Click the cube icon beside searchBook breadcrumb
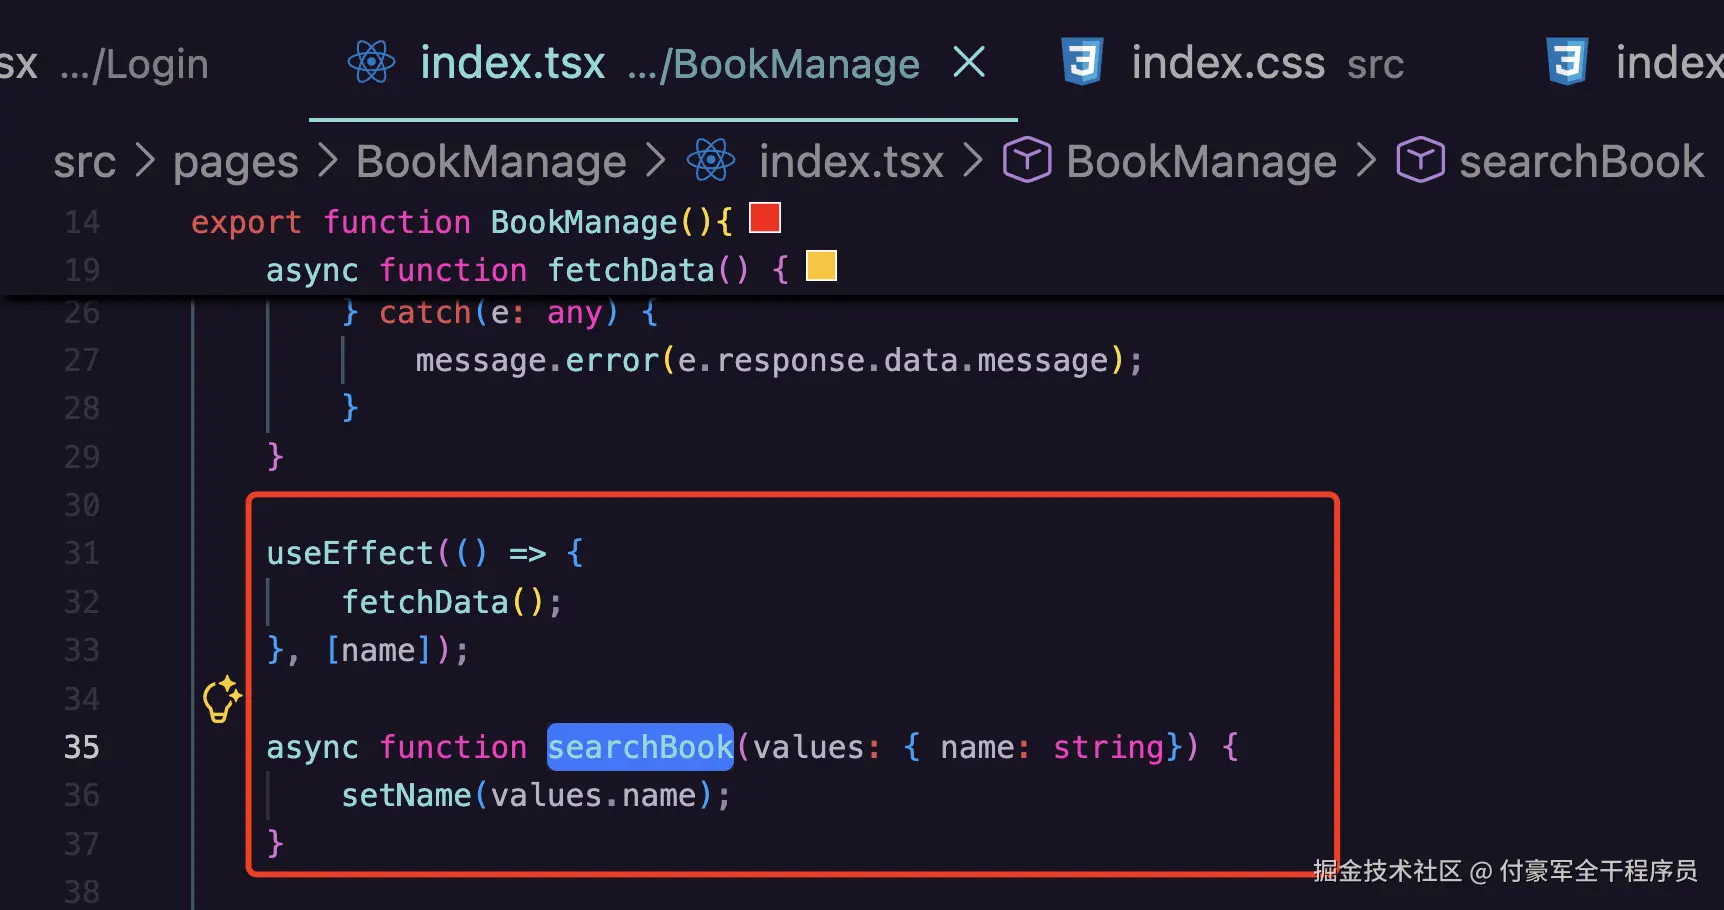1724x910 pixels. point(1421,160)
